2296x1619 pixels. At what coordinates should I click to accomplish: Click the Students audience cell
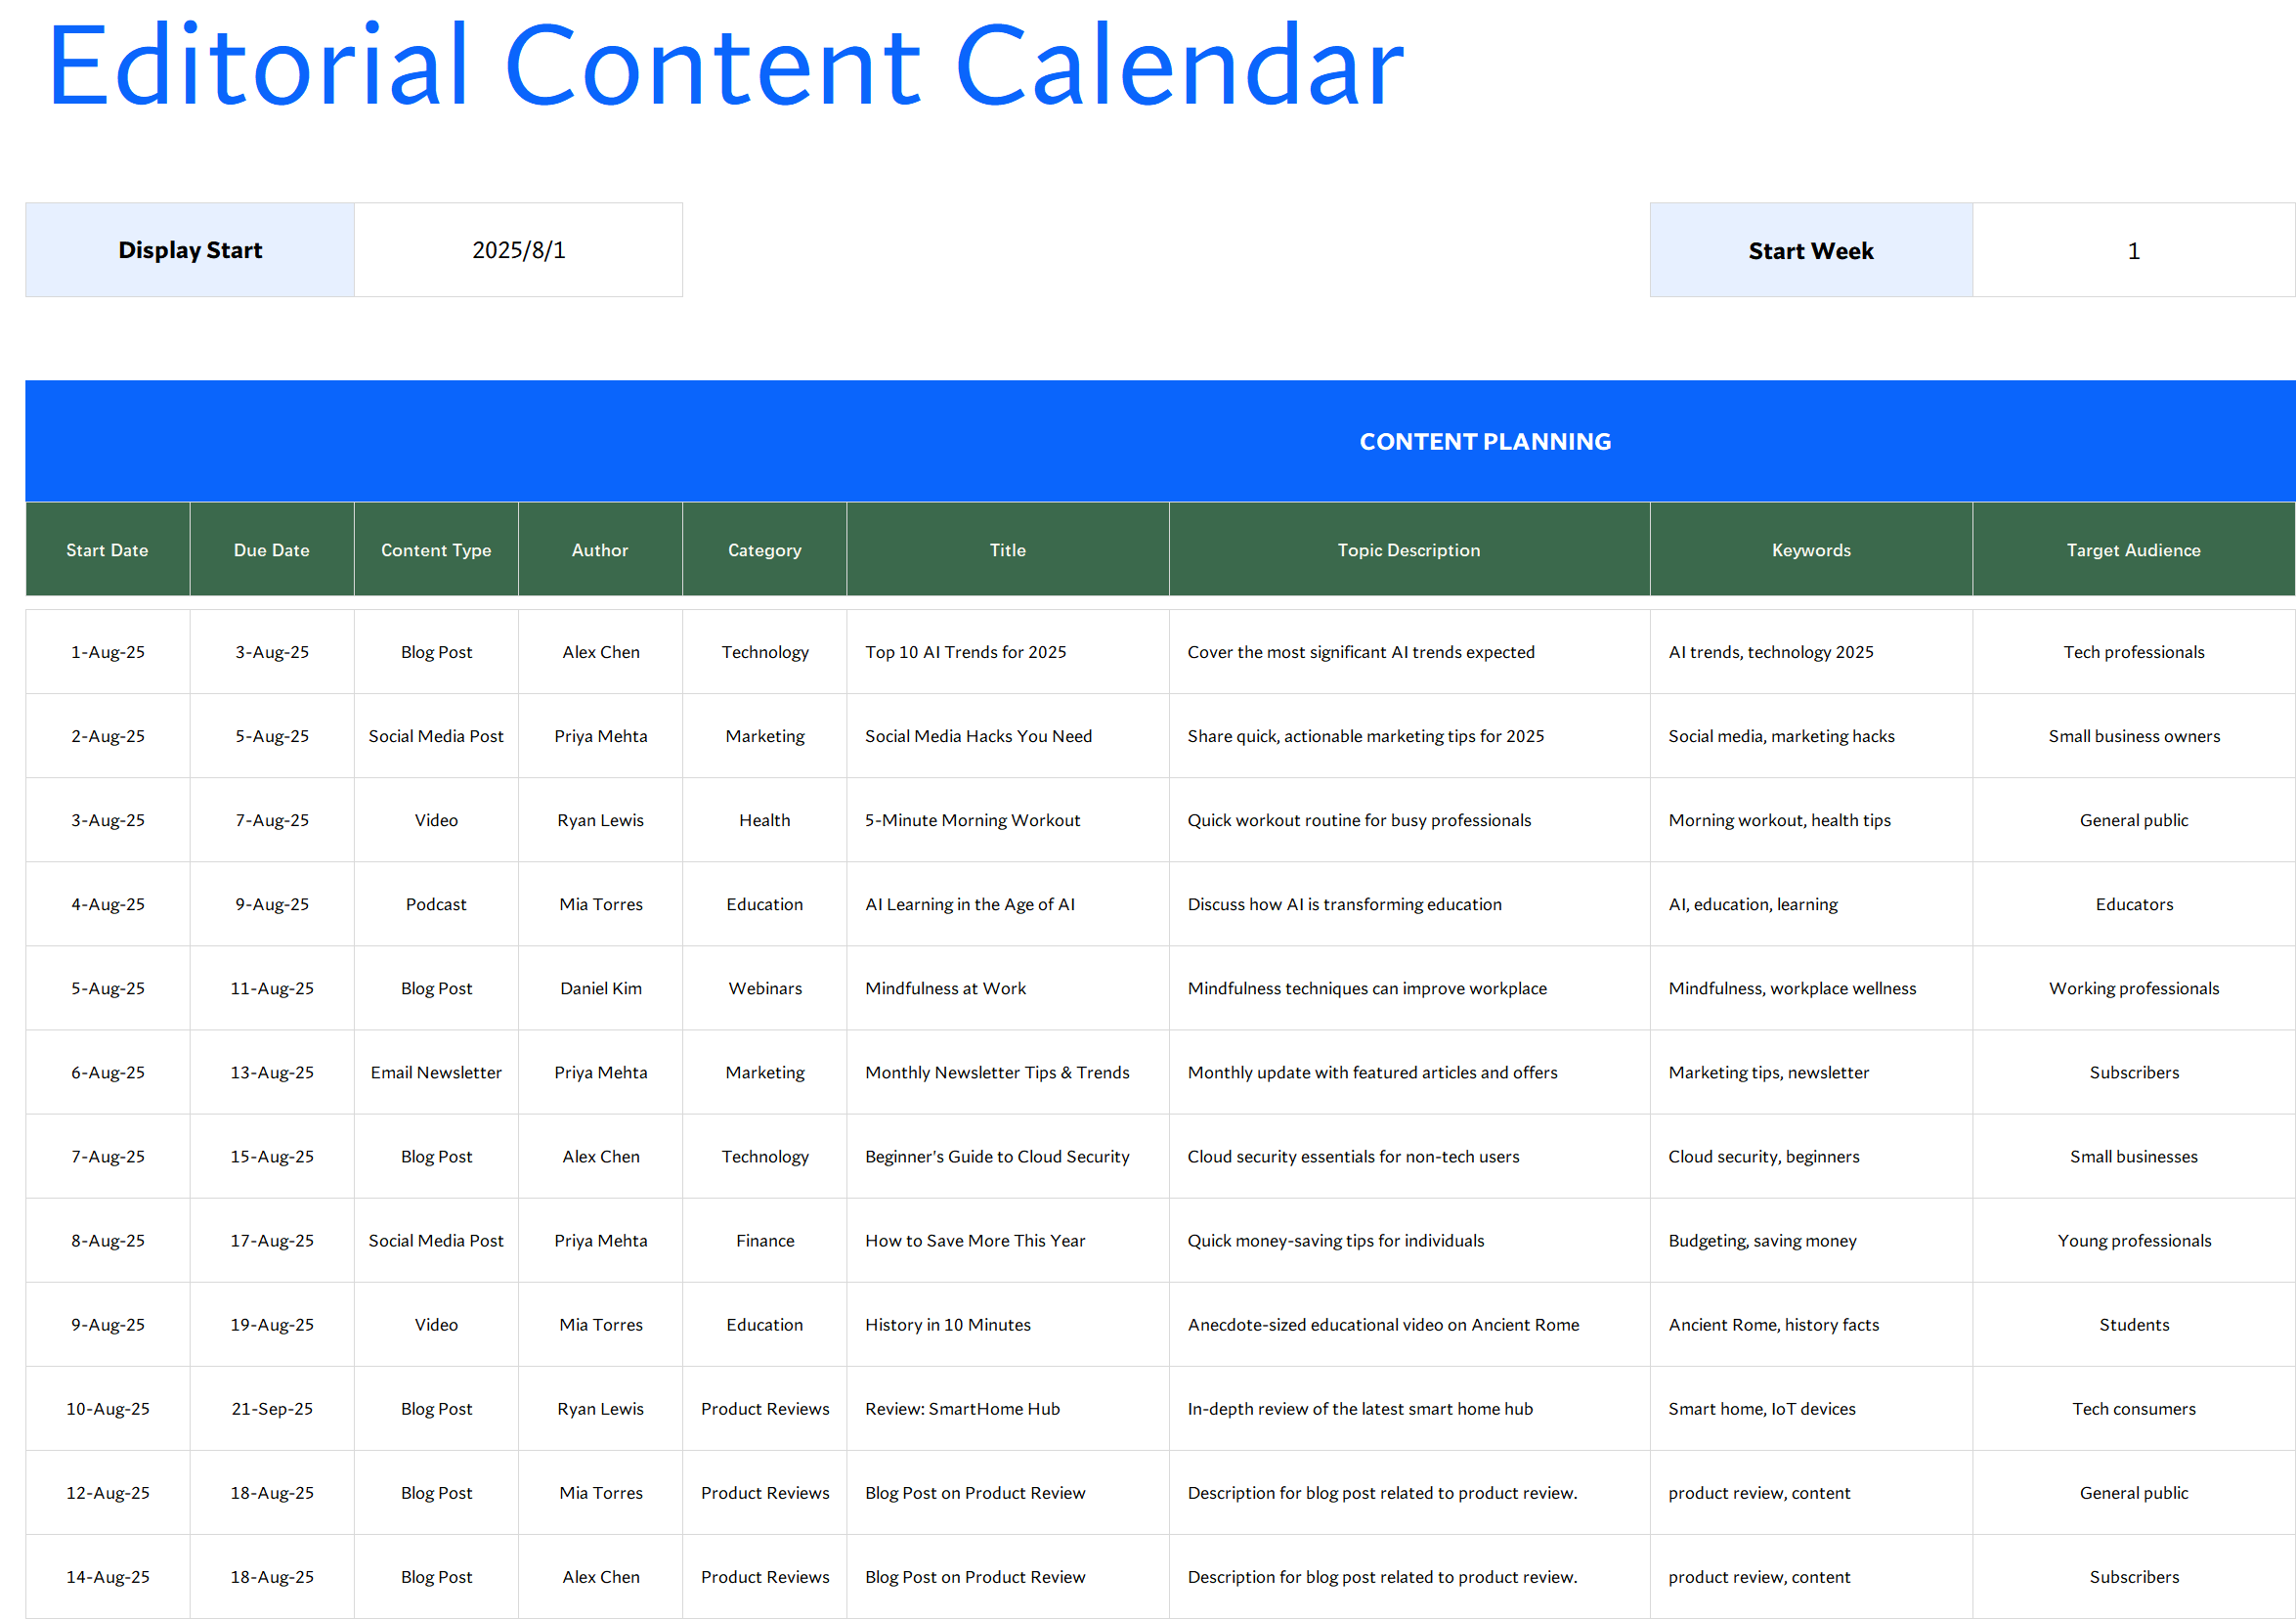(2134, 1324)
